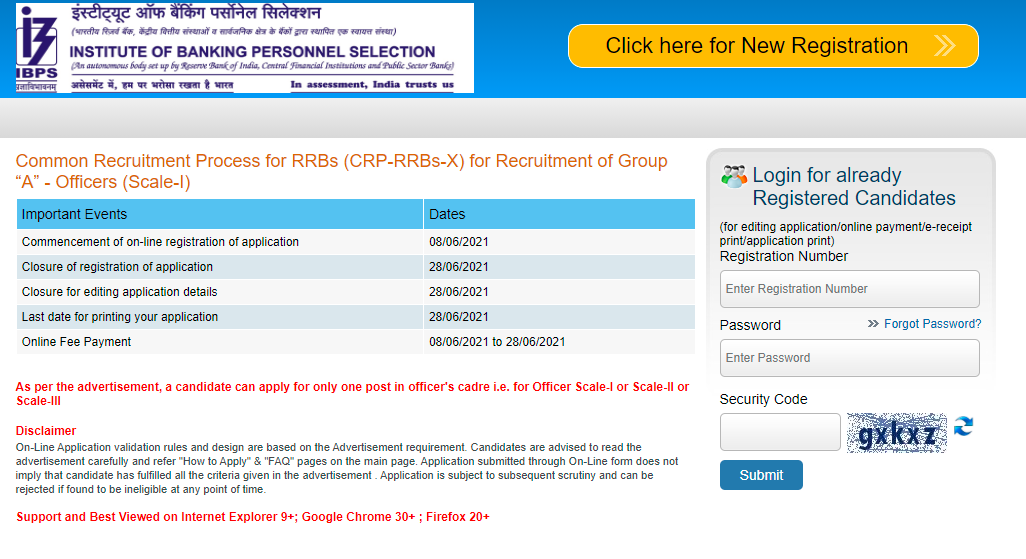Focus the Enter Password field
1026x559 pixels.
tap(849, 358)
